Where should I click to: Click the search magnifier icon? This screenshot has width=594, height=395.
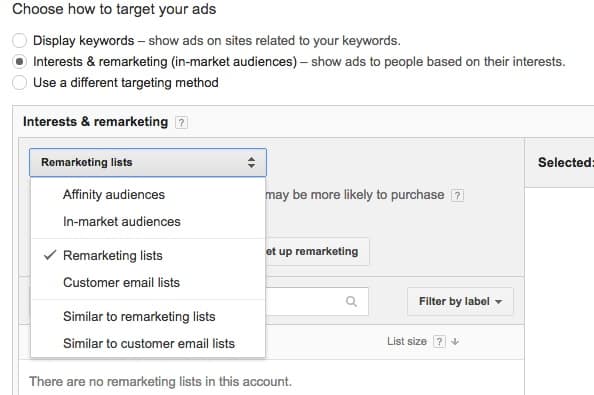point(351,301)
